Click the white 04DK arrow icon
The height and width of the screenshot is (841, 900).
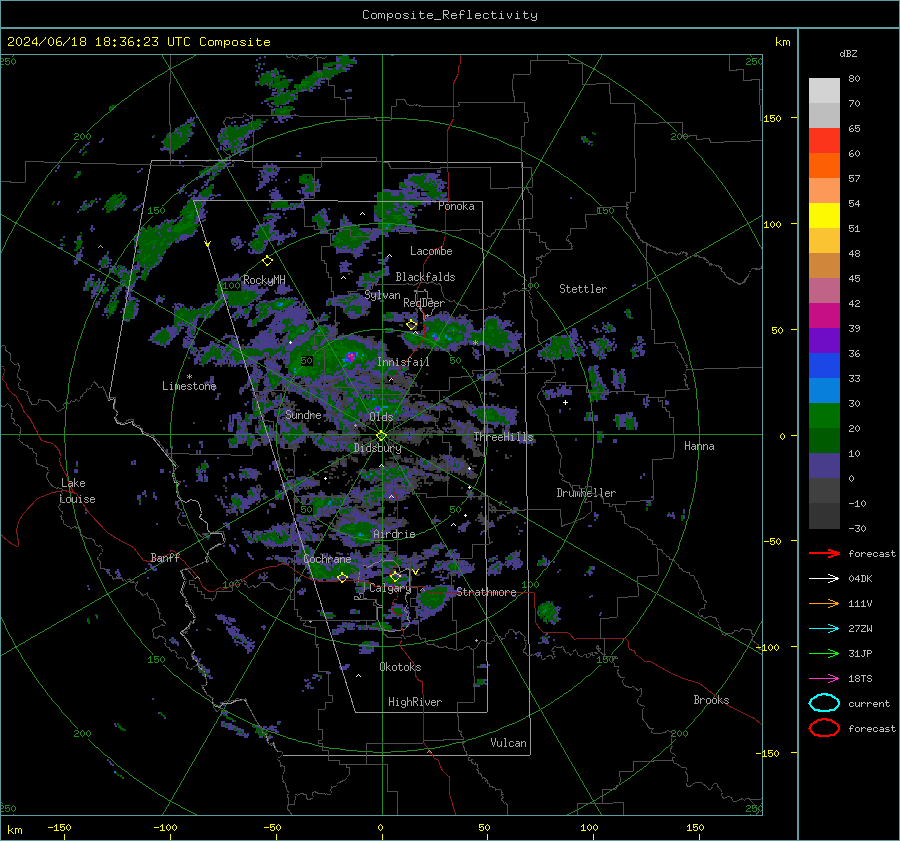pyautogui.click(x=824, y=578)
